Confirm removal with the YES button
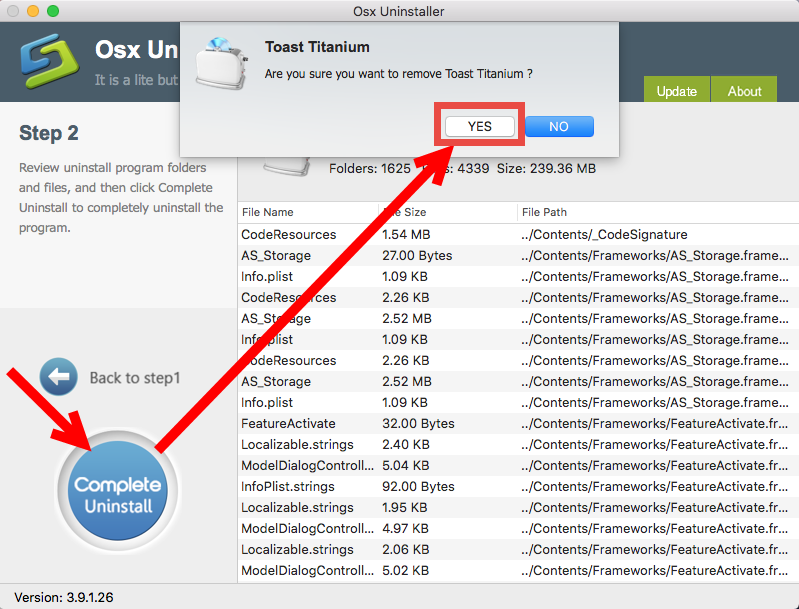This screenshot has width=799, height=609. tap(480, 126)
